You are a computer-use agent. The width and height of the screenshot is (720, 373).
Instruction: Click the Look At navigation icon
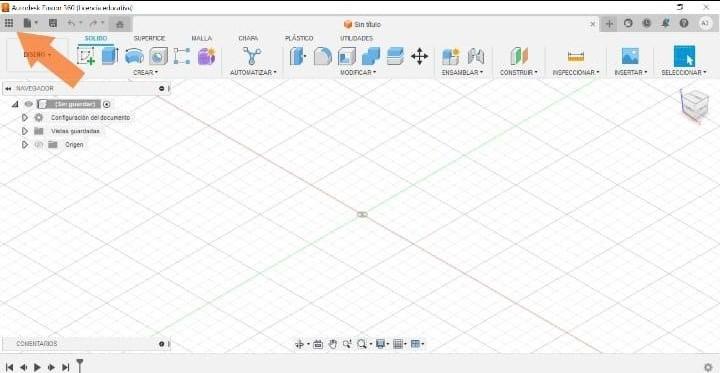[318, 344]
